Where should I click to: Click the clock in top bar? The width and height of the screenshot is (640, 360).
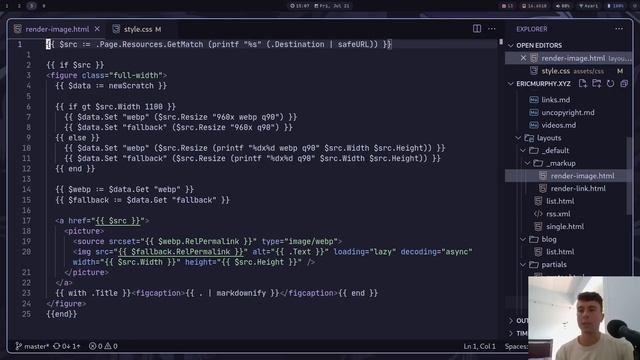[x=300, y=6]
